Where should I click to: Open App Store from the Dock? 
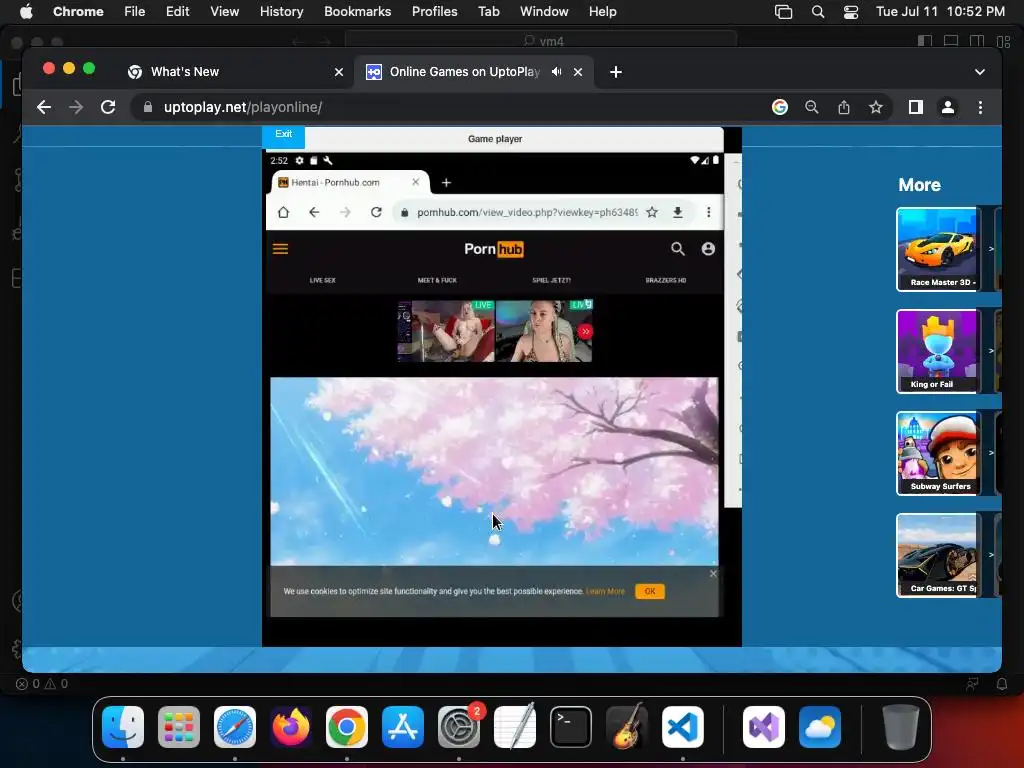pyautogui.click(x=403, y=726)
